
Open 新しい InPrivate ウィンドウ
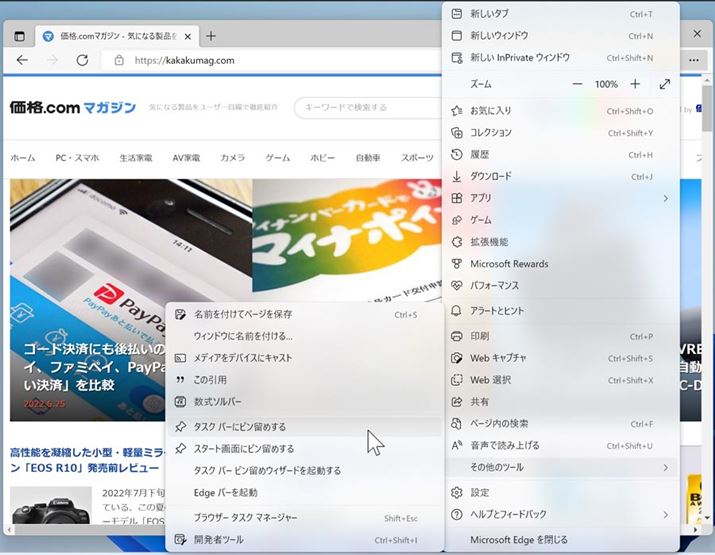click(560, 57)
